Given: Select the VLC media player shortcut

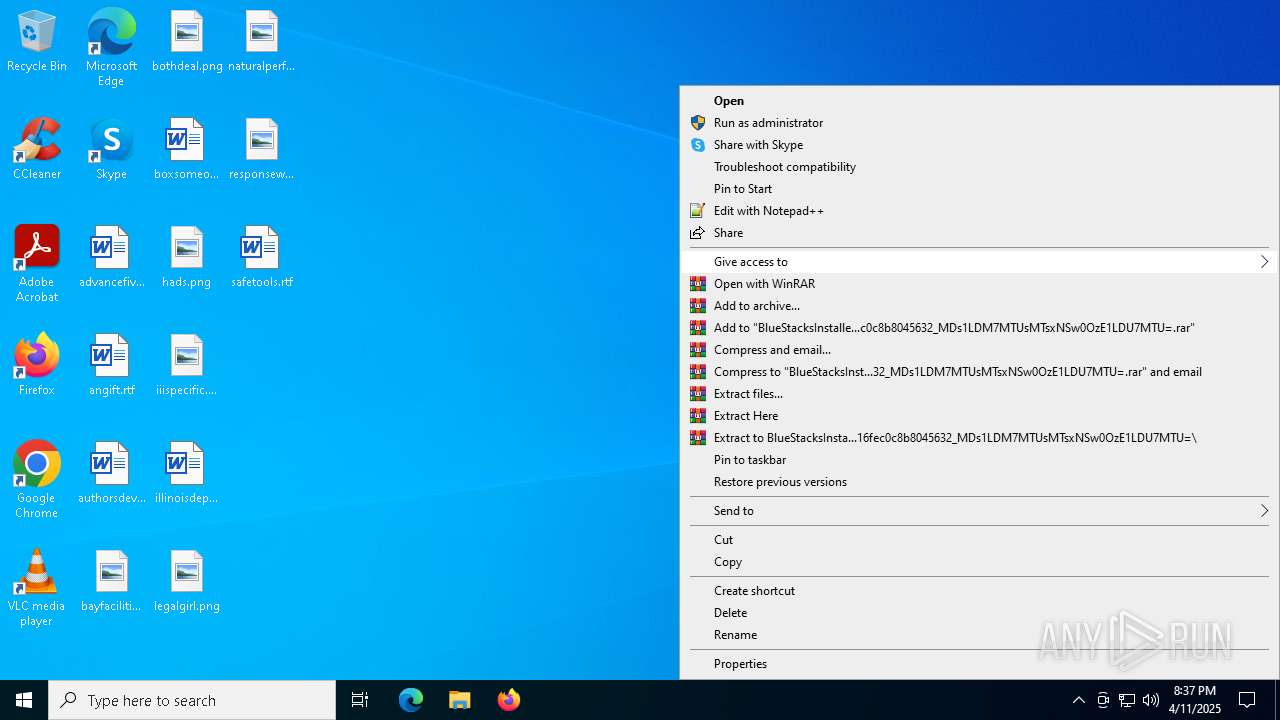Looking at the screenshot, I should point(37,588).
